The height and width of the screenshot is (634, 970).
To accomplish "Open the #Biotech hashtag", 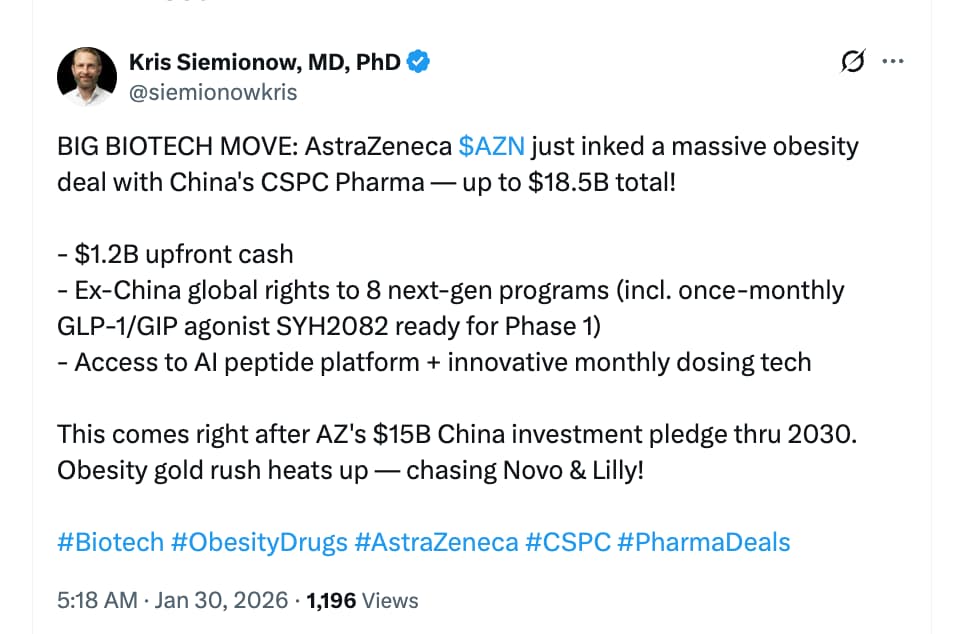I will 110,542.
